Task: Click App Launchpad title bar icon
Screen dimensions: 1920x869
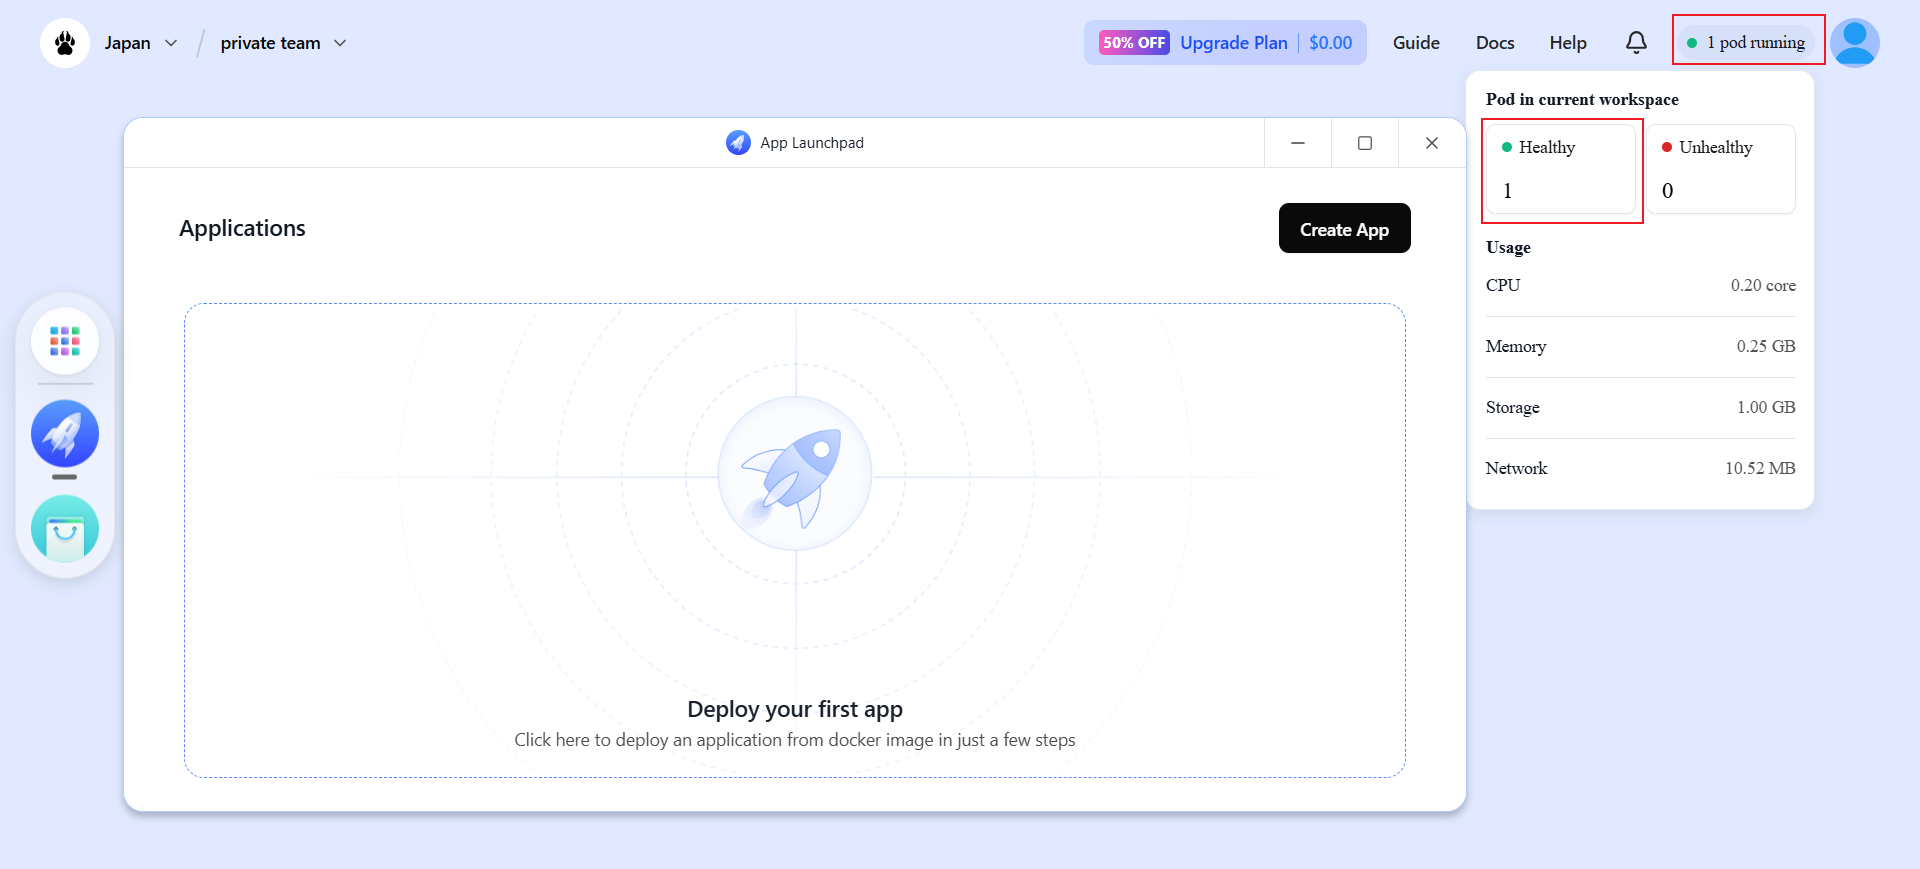Action: click(738, 143)
